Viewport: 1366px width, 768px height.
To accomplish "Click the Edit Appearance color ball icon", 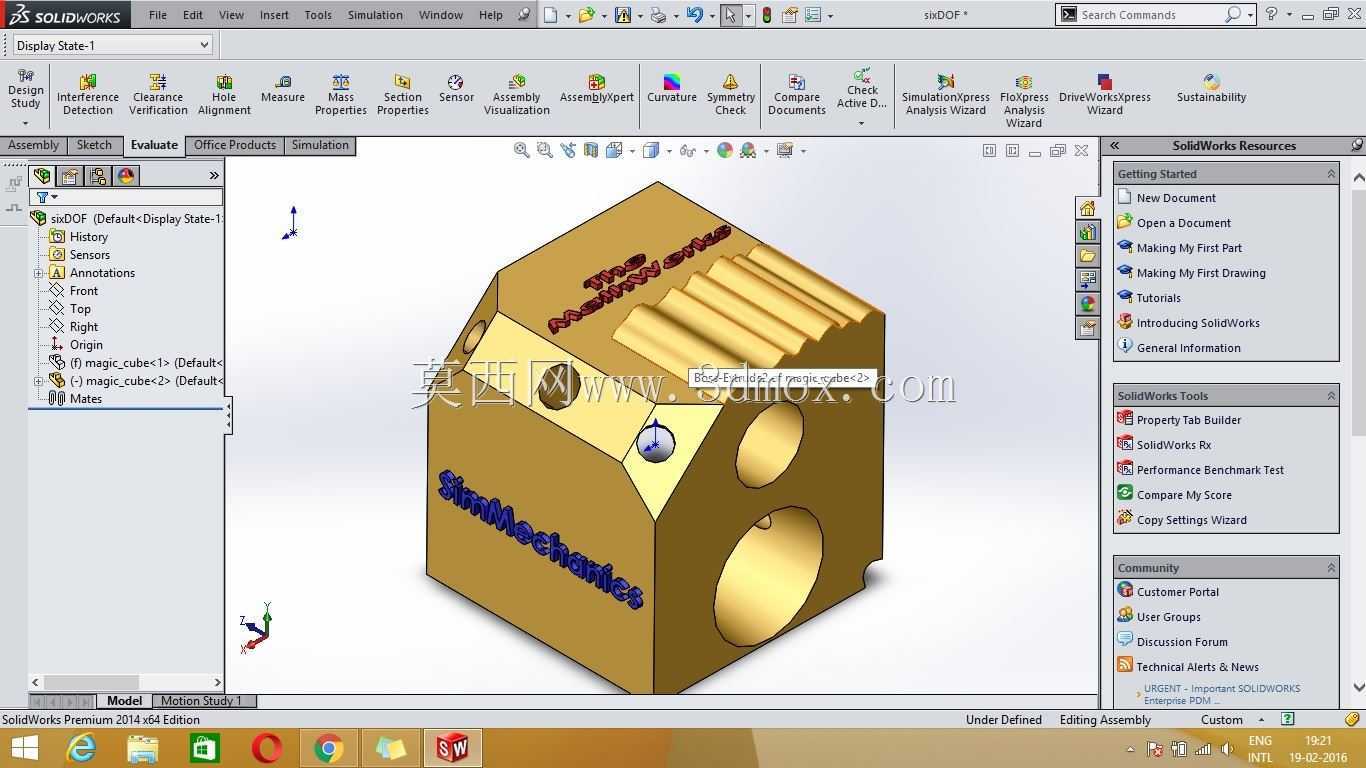I will point(725,150).
